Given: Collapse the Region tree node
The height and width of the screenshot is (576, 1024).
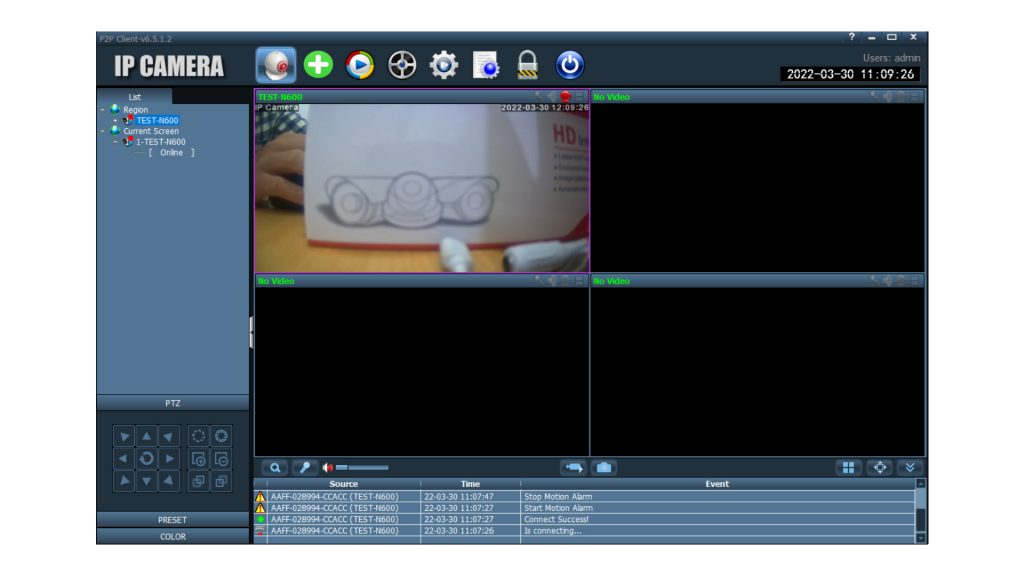Looking at the screenshot, I should click(x=103, y=110).
